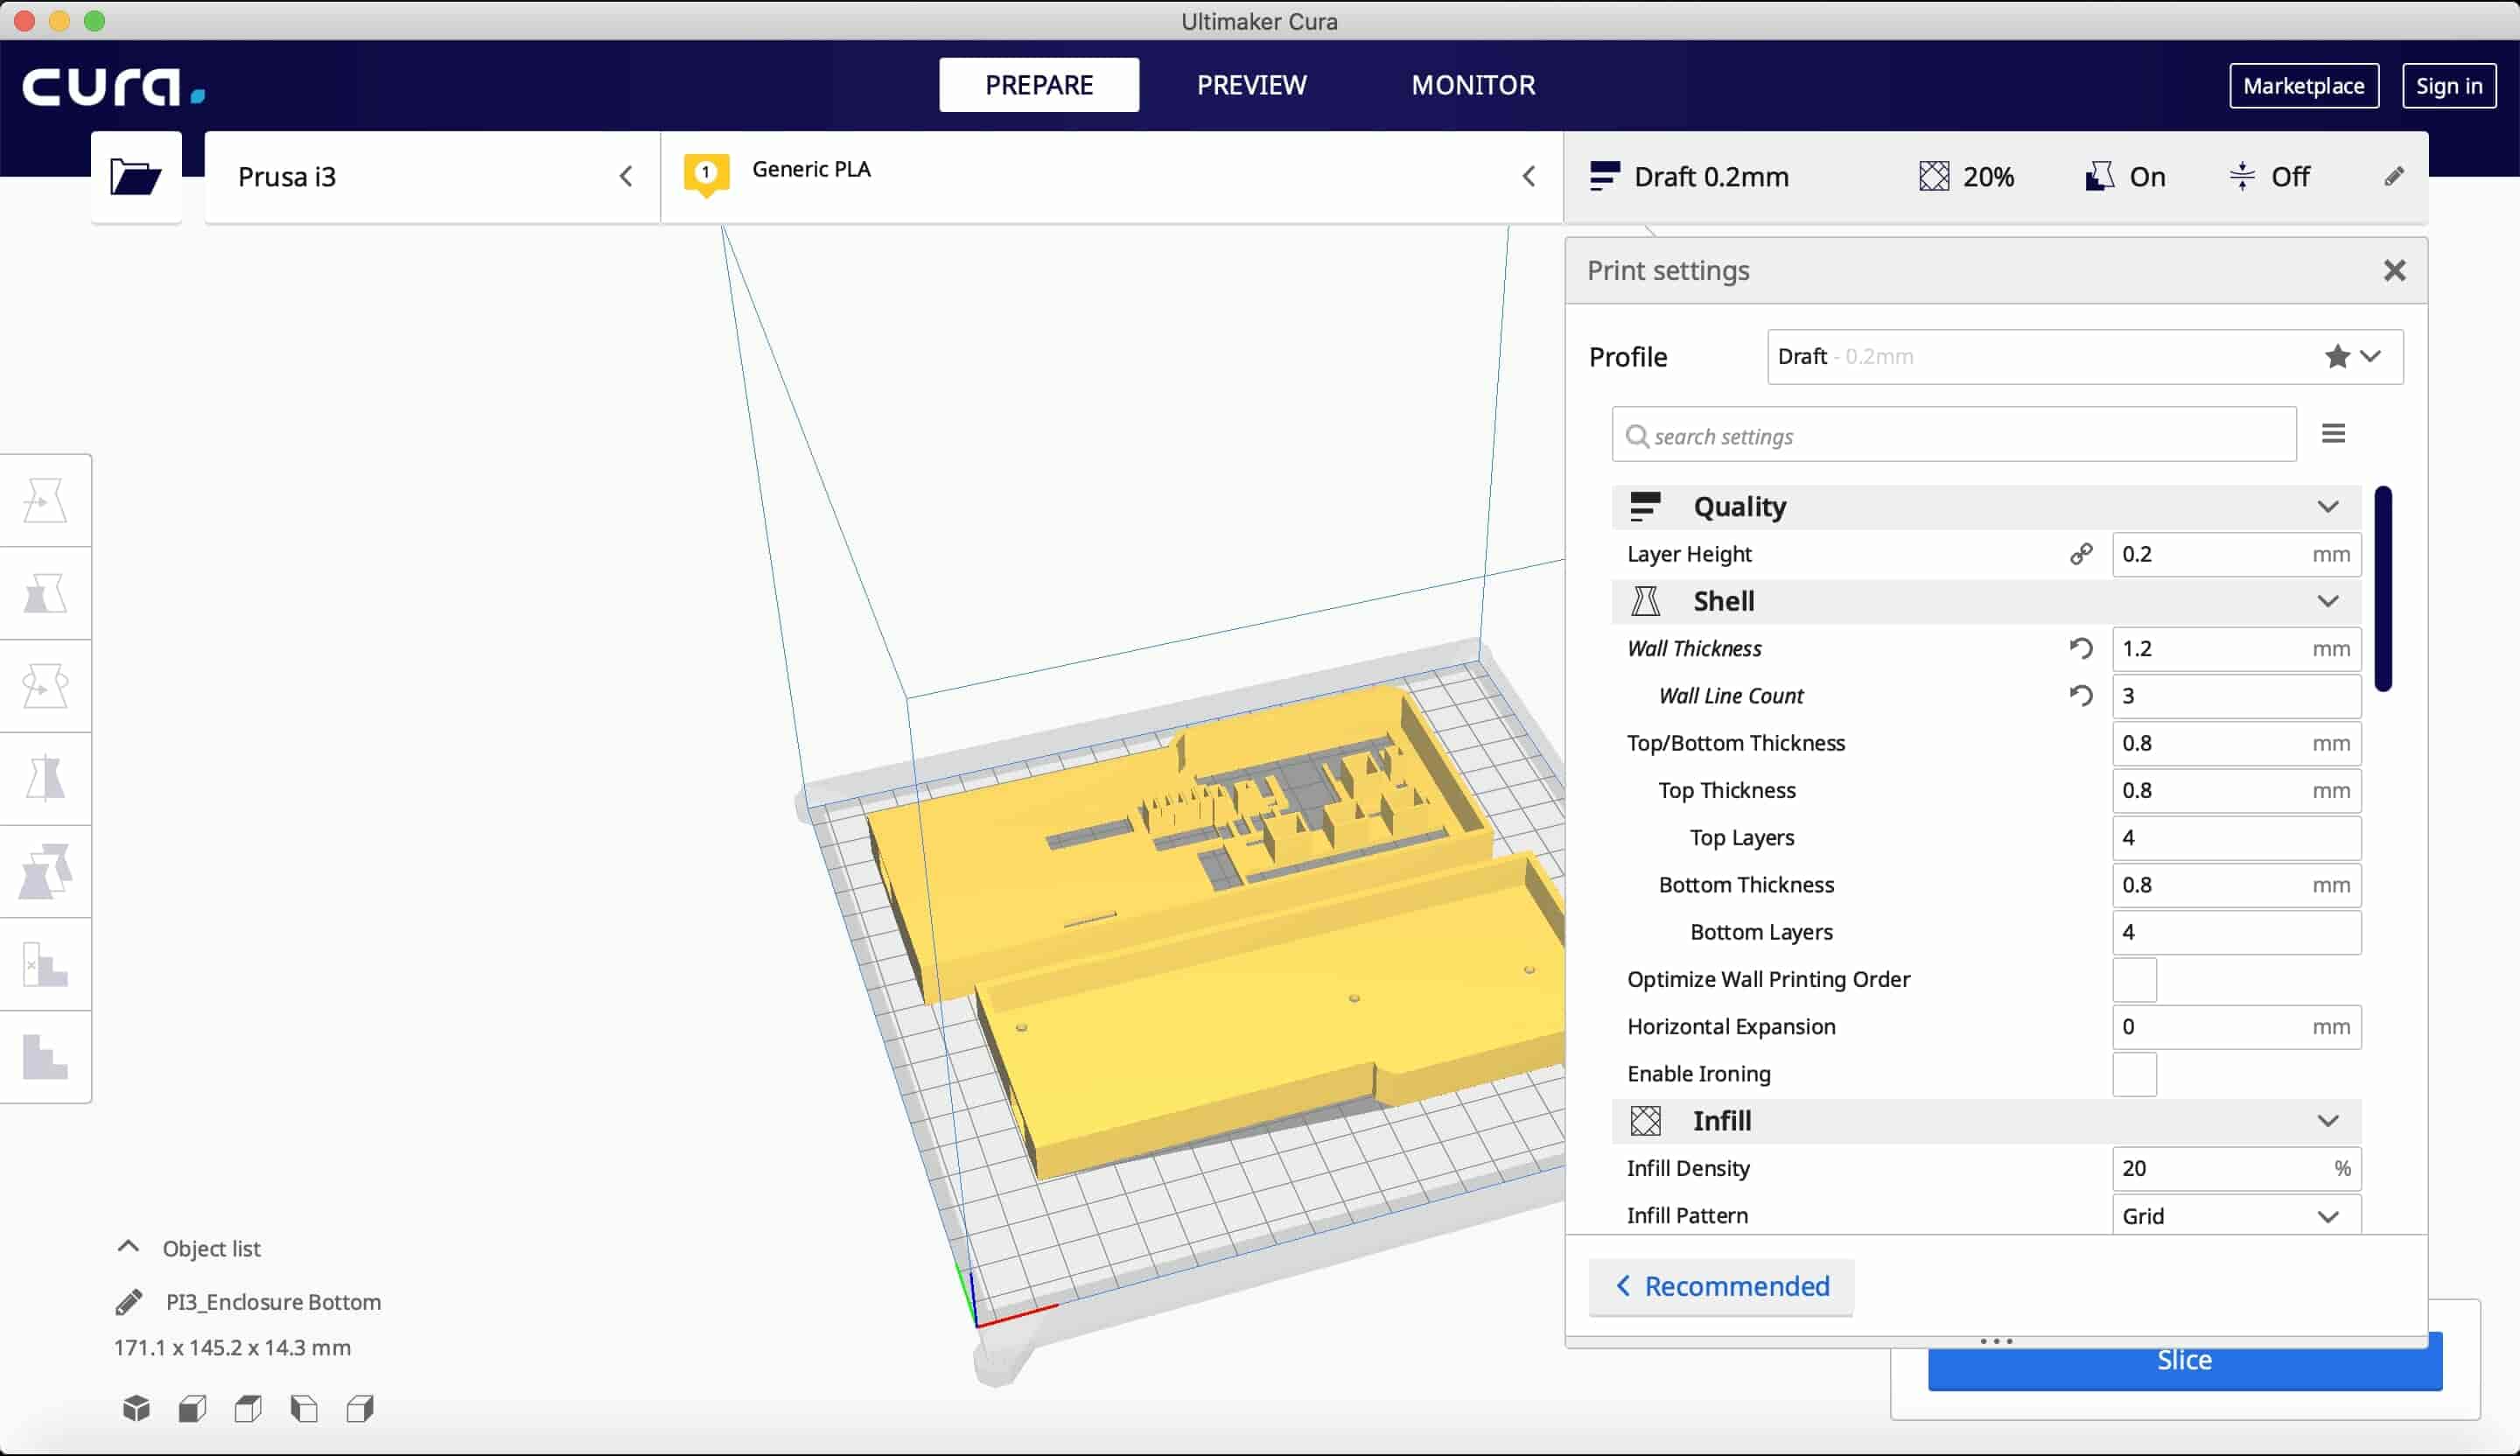
Task: Click the star icon in Profile field
Action: [2337, 356]
